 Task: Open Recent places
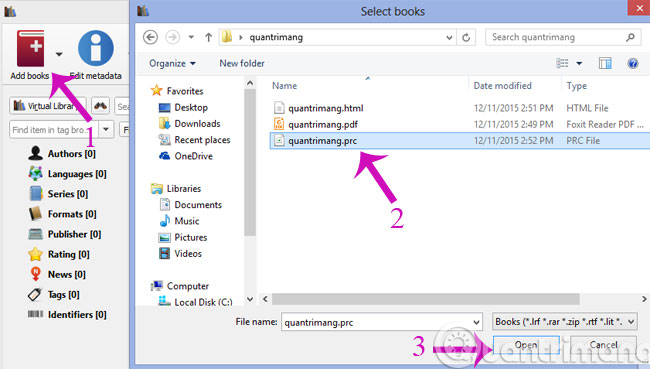pos(194,140)
